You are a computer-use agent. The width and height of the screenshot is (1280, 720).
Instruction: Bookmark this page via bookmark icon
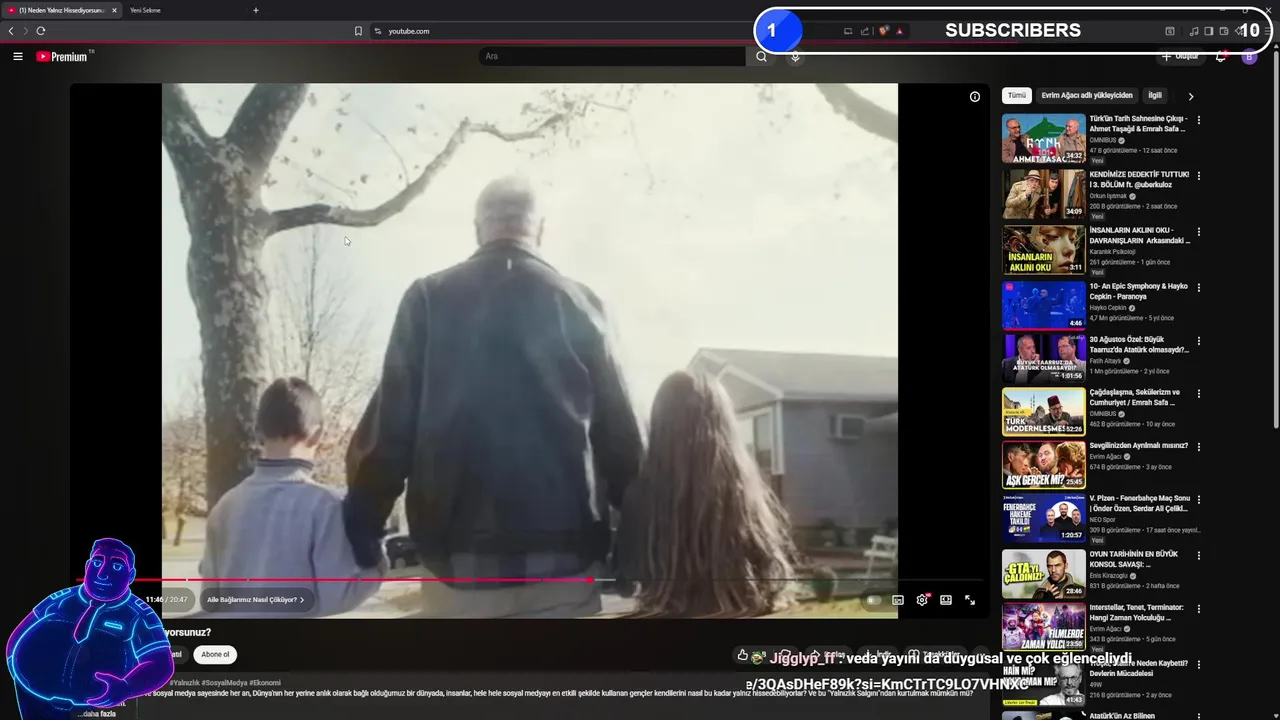[358, 31]
